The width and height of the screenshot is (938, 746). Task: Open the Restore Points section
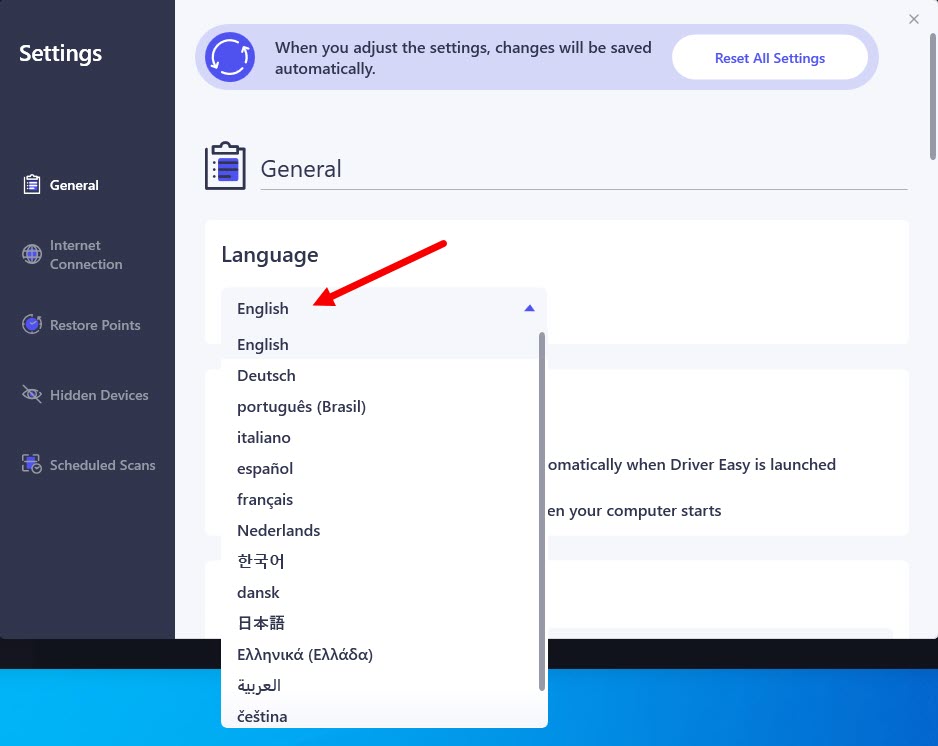click(95, 325)
